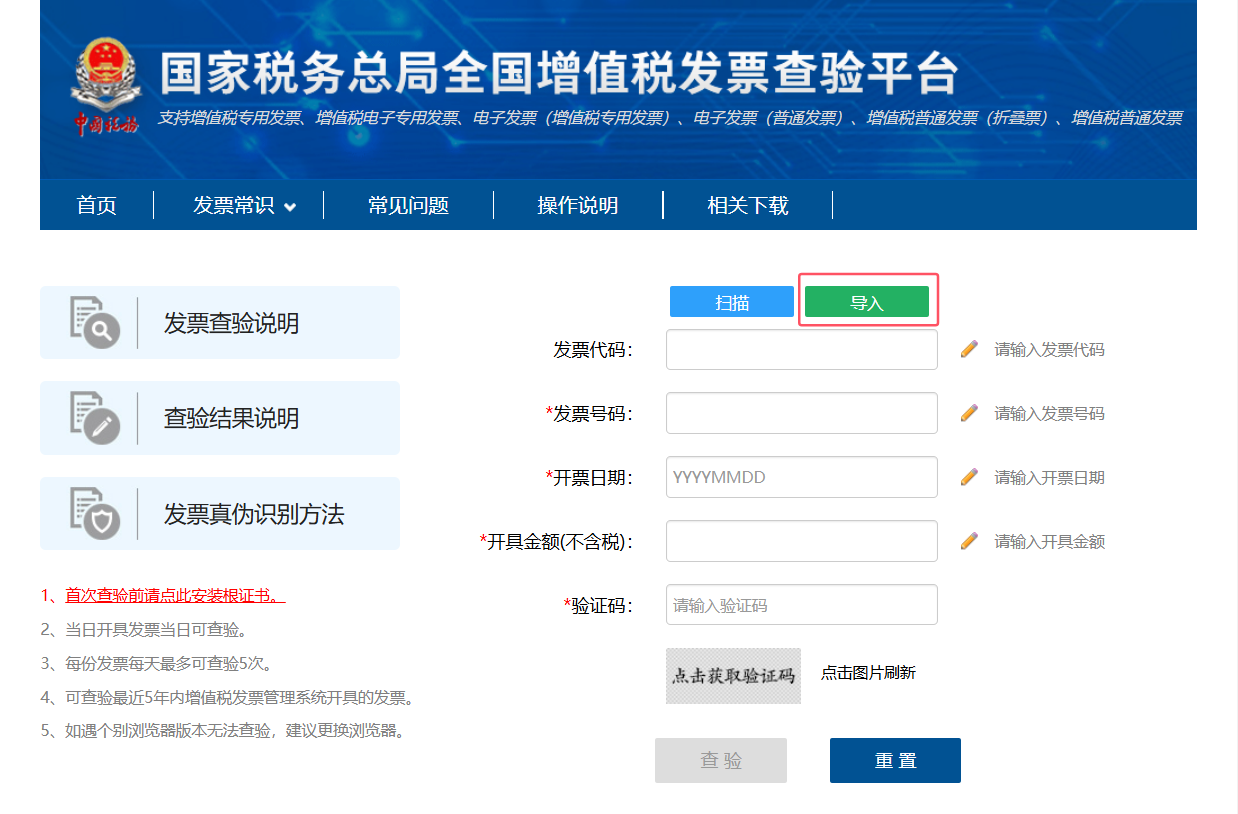Click the magnifier document icon beside 发票查验说明

click(x=94, y=322)
